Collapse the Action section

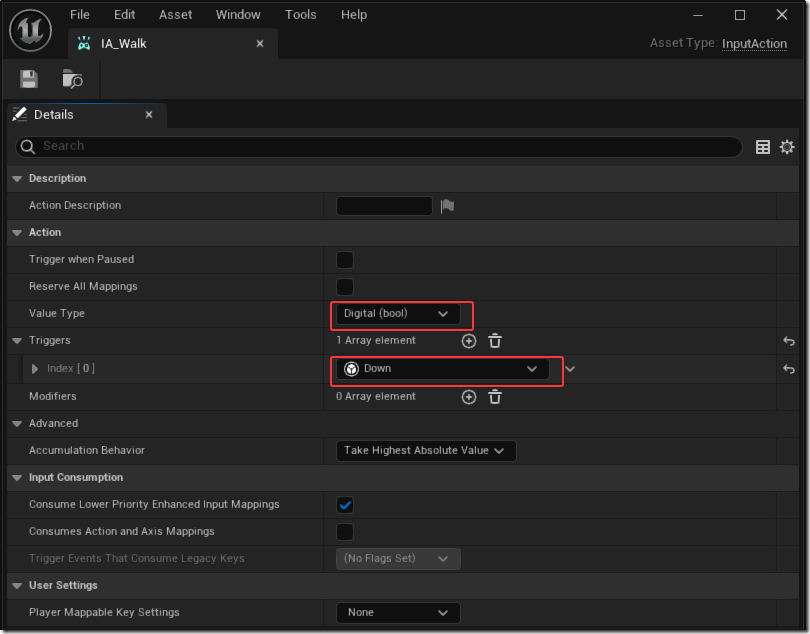[17, 233]
